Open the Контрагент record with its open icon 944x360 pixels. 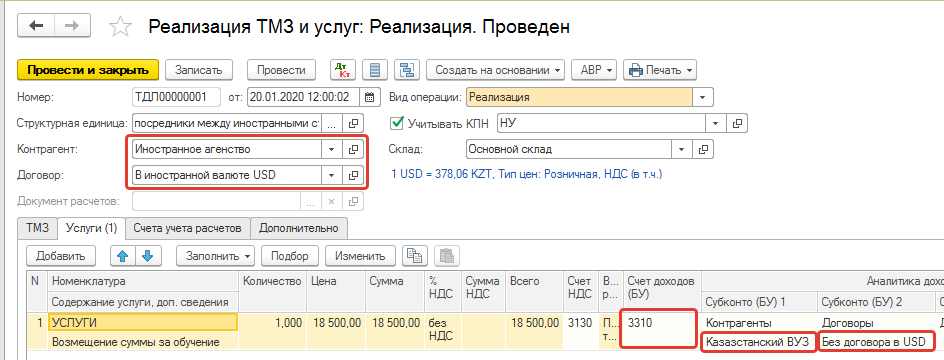point(353,149)
